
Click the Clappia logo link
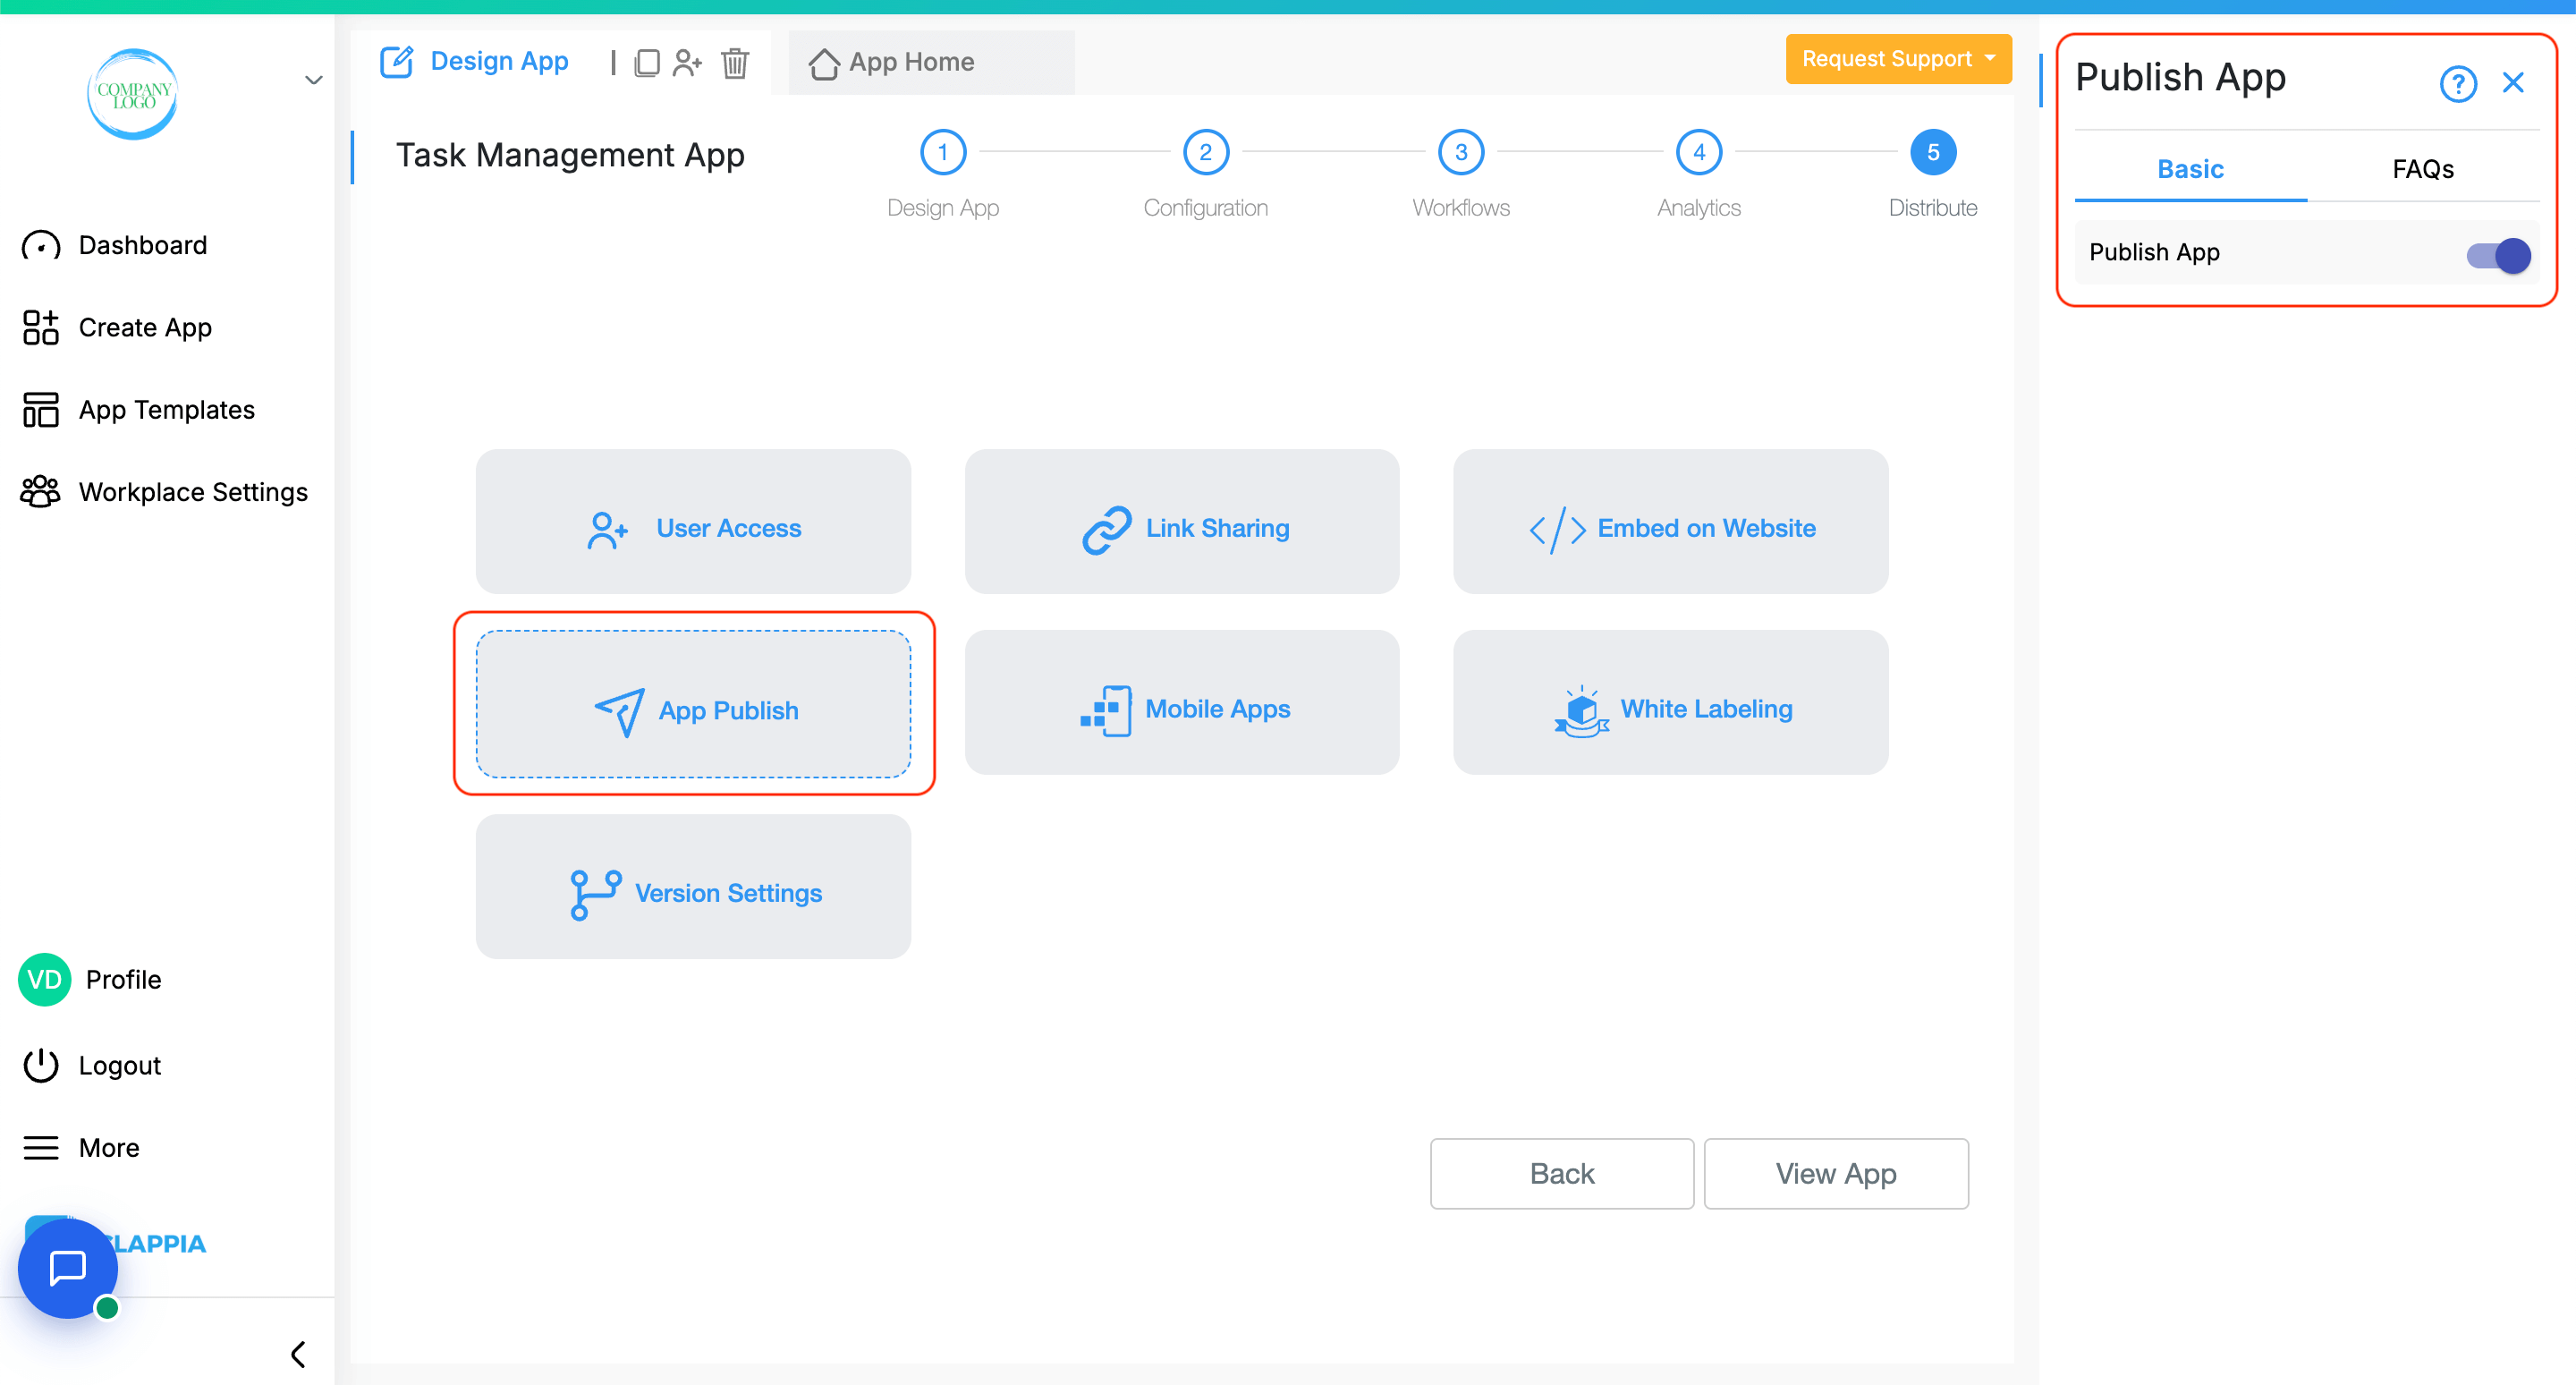pos(155,1244)
